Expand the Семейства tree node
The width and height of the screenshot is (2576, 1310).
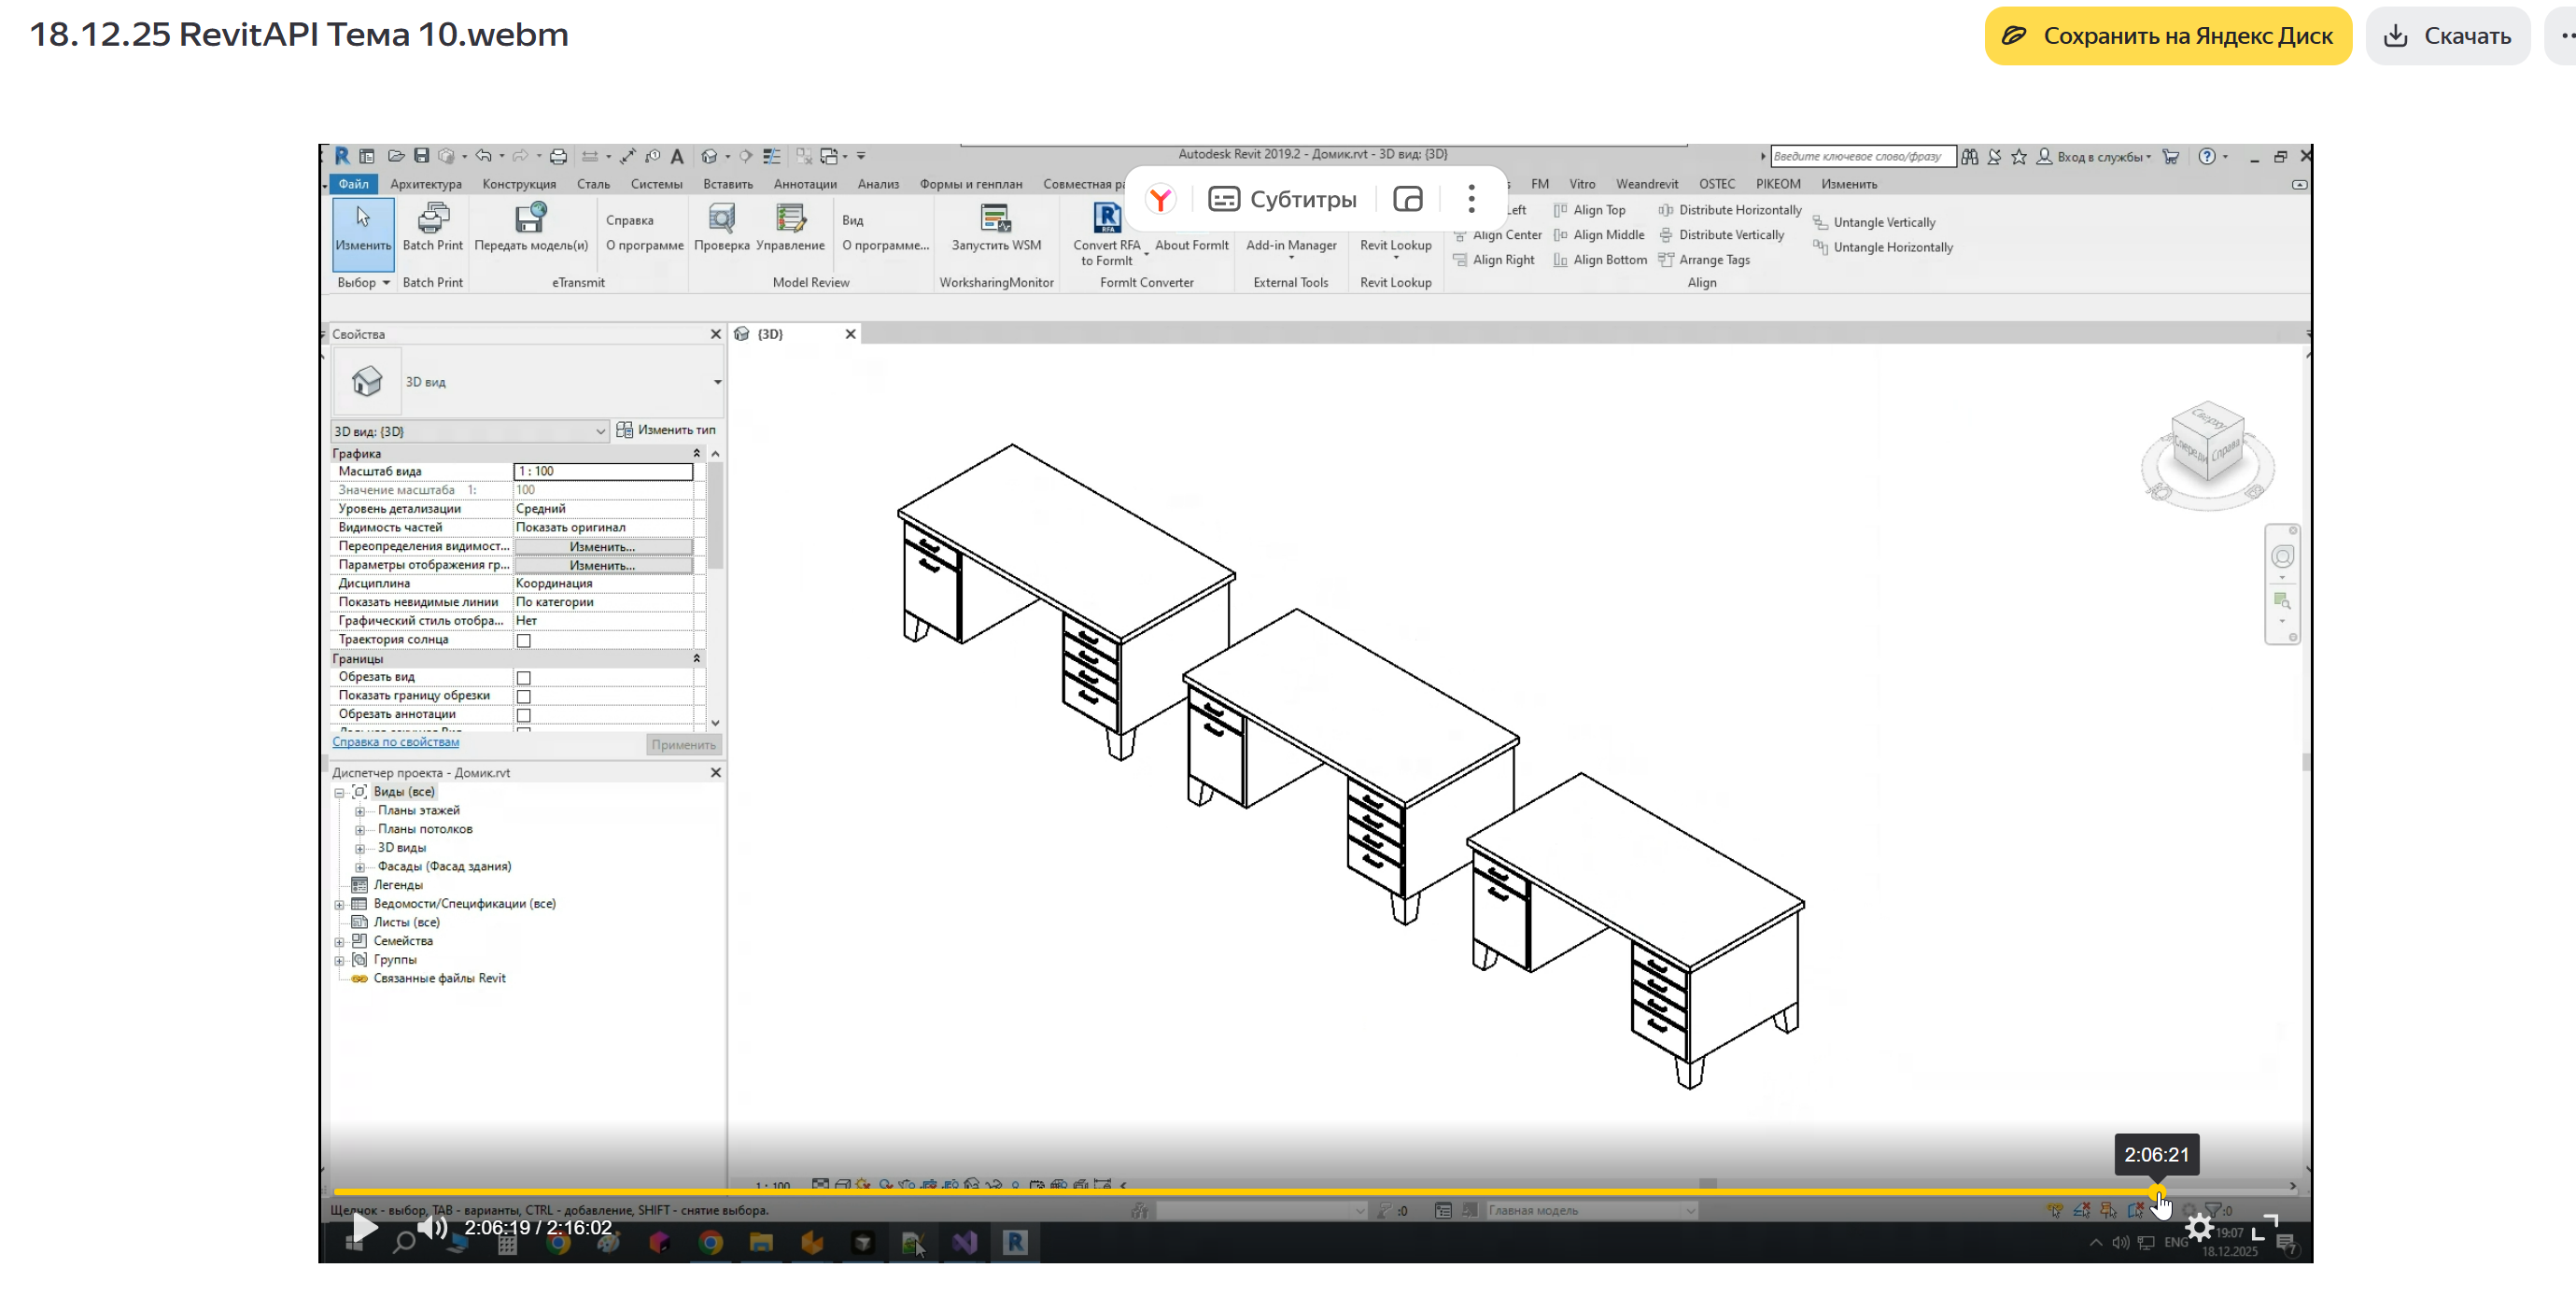(340, 942)
